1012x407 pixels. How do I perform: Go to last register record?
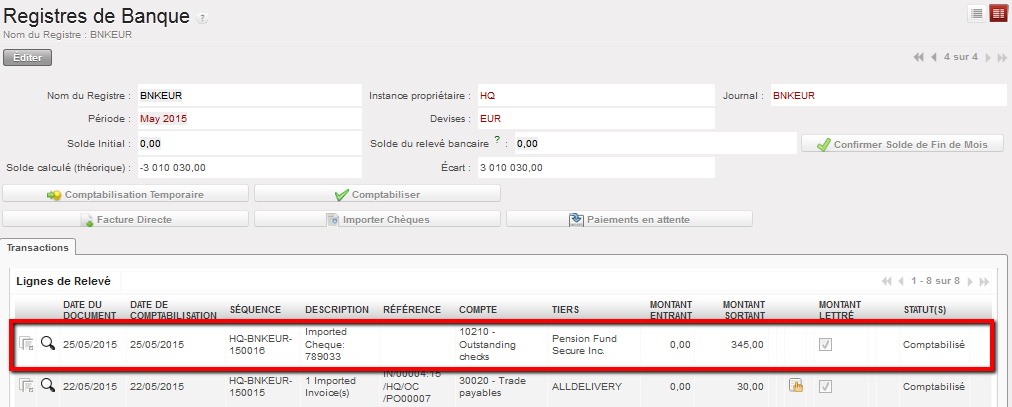coord(1000,57)
